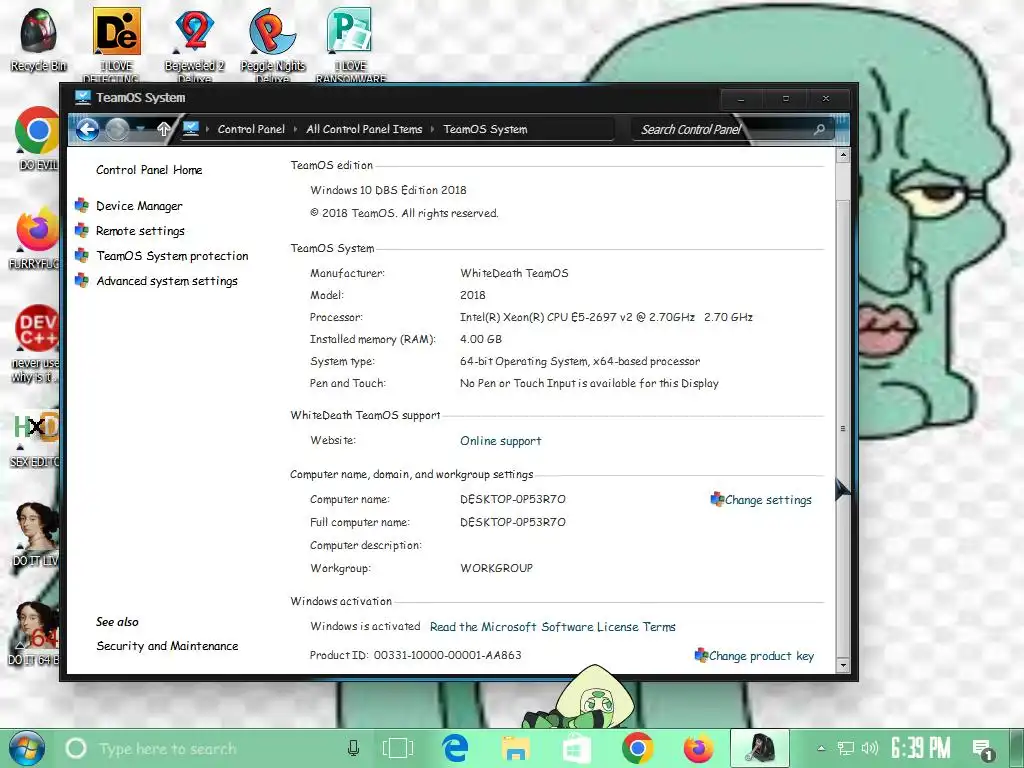This screenshot has height=768, width=1024.
Task: Select TeamOS System breadcrumb item
Action: tap(485, 129)
